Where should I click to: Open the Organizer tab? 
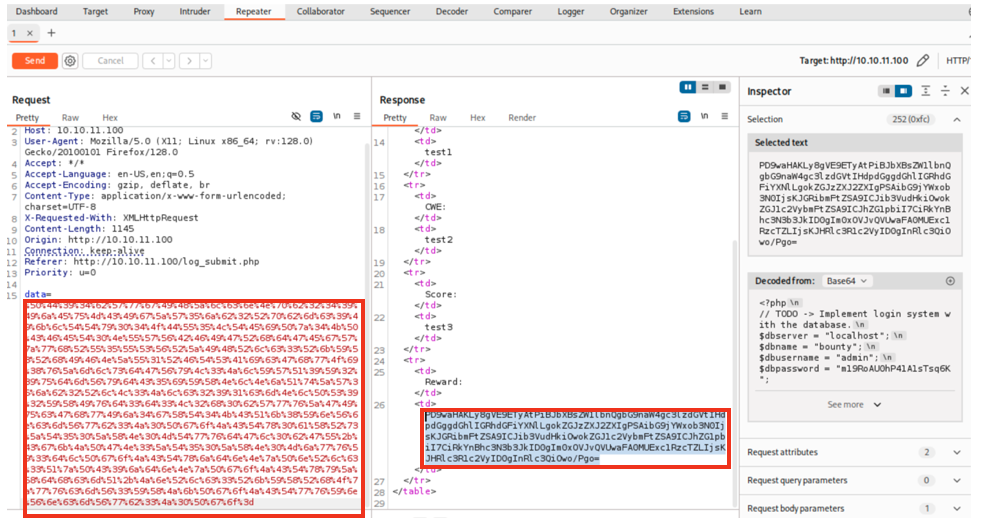point(628,11)
